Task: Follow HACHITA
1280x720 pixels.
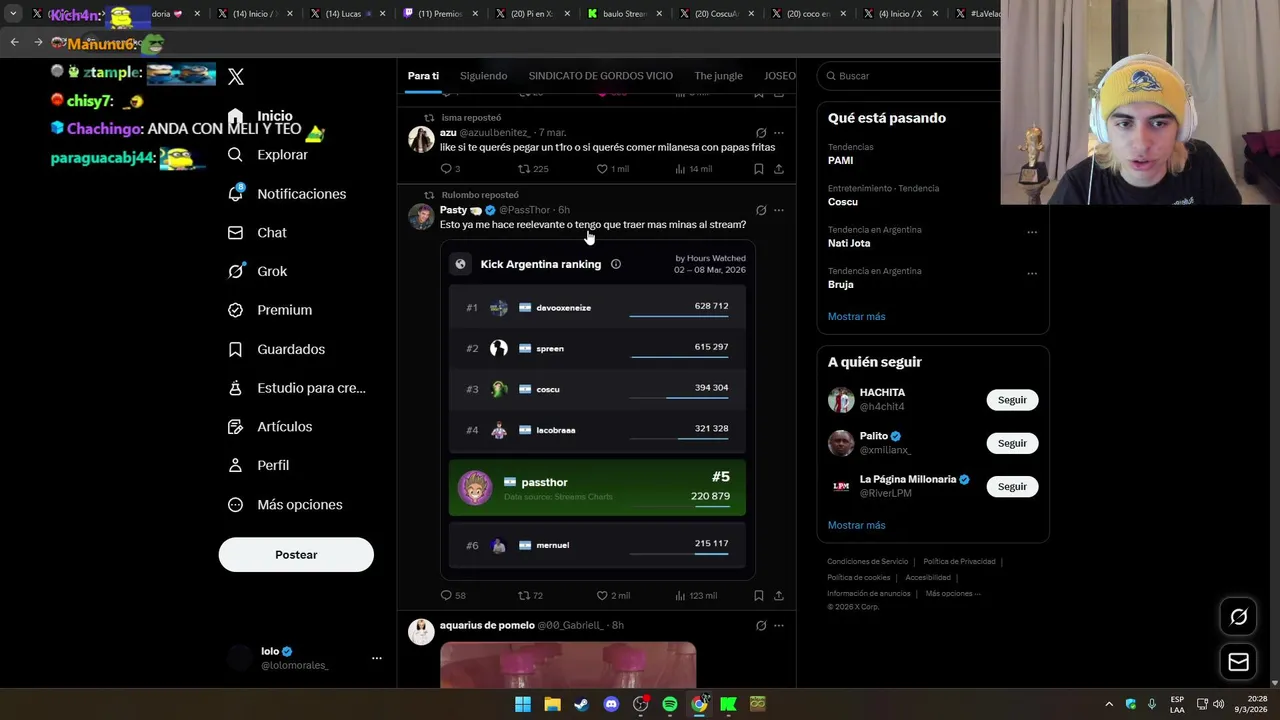Action: click(1012, 400)
